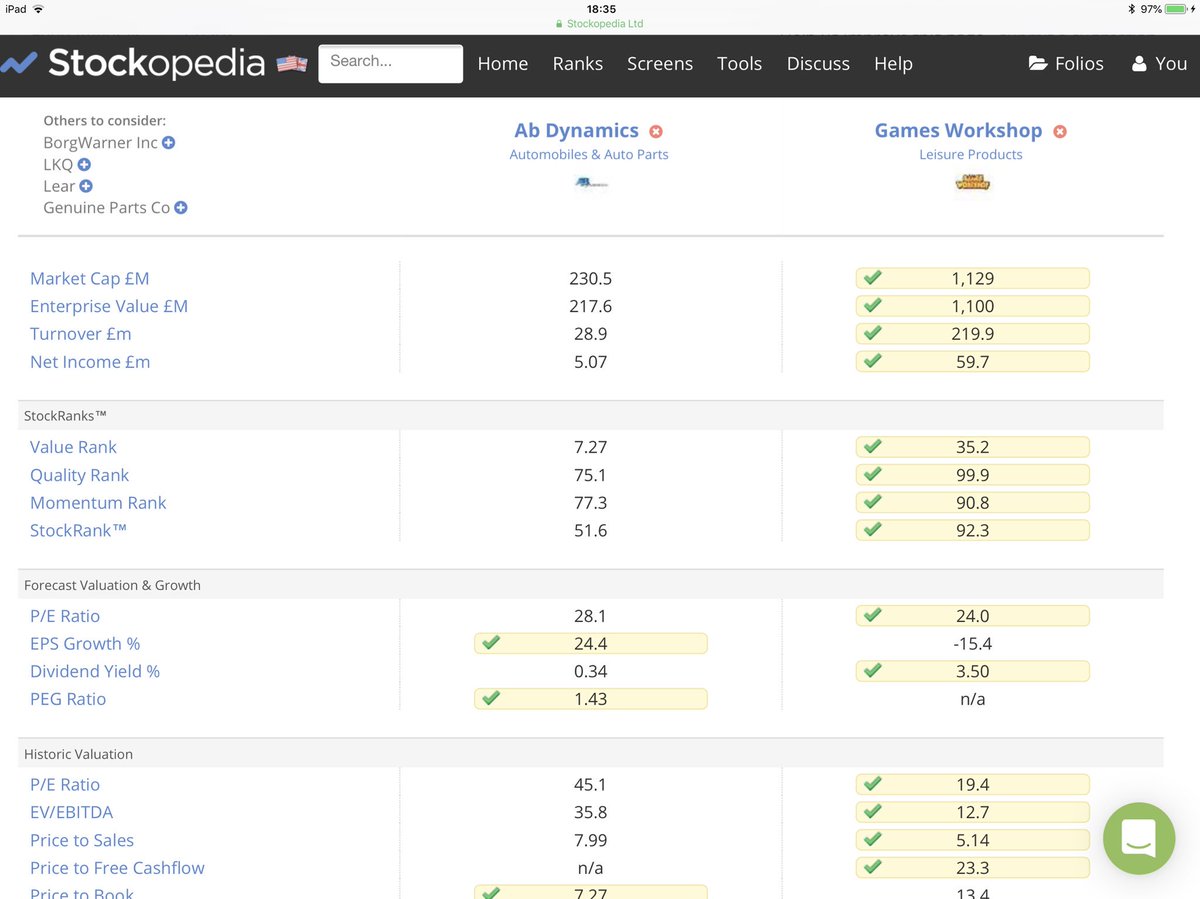Click the Quality Rank link

point(80,475)
